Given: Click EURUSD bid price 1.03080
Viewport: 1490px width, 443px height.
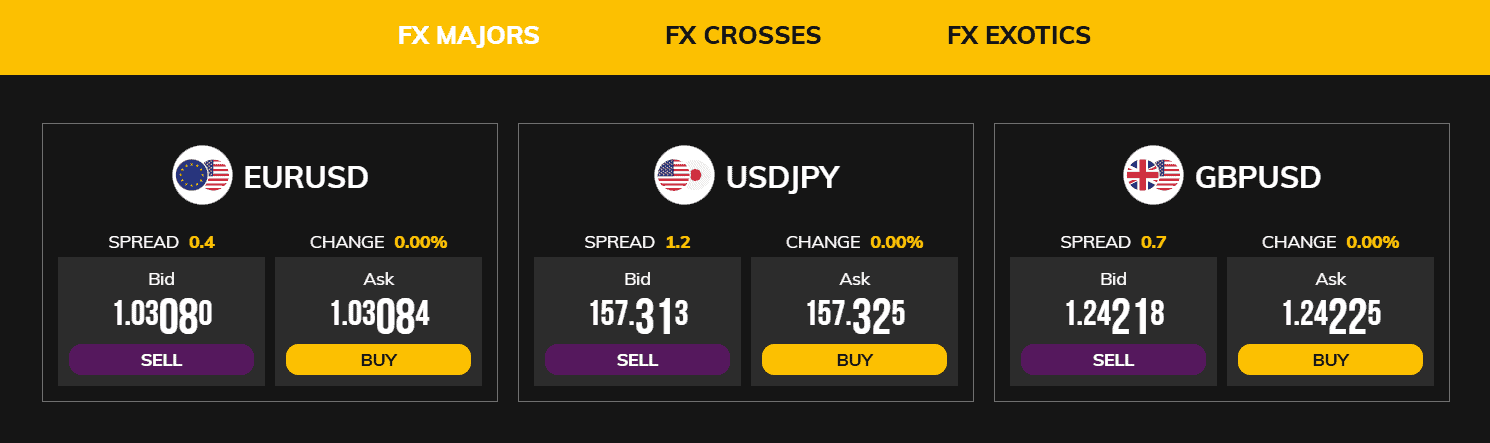Looking at the screenshot, I should click(162, 315).
